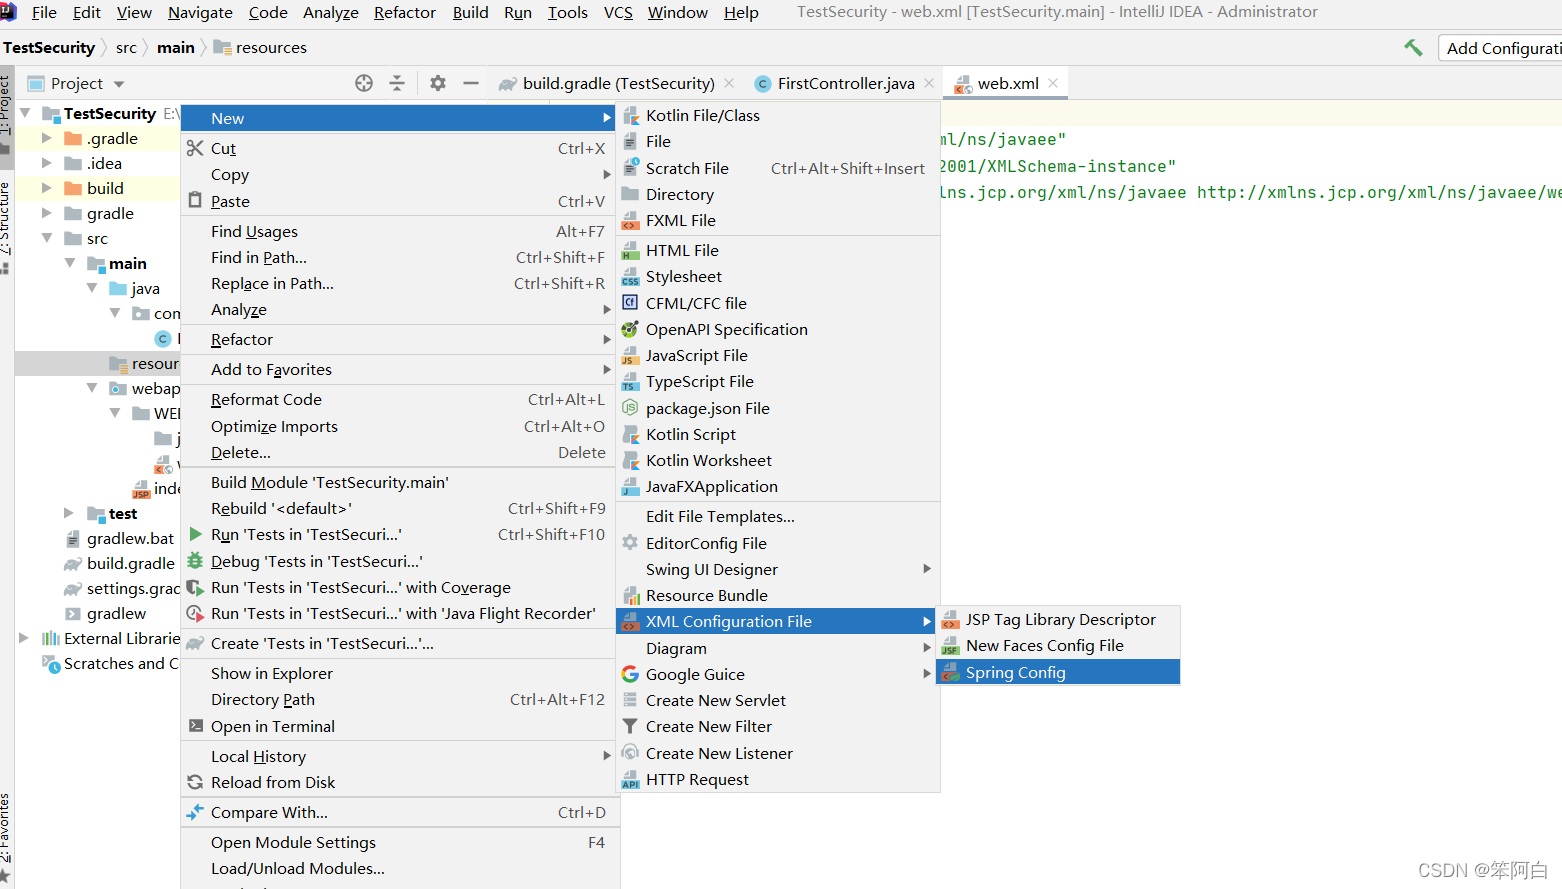Close the build.gradle tab
1562x889 pixels.
(729, 83)
